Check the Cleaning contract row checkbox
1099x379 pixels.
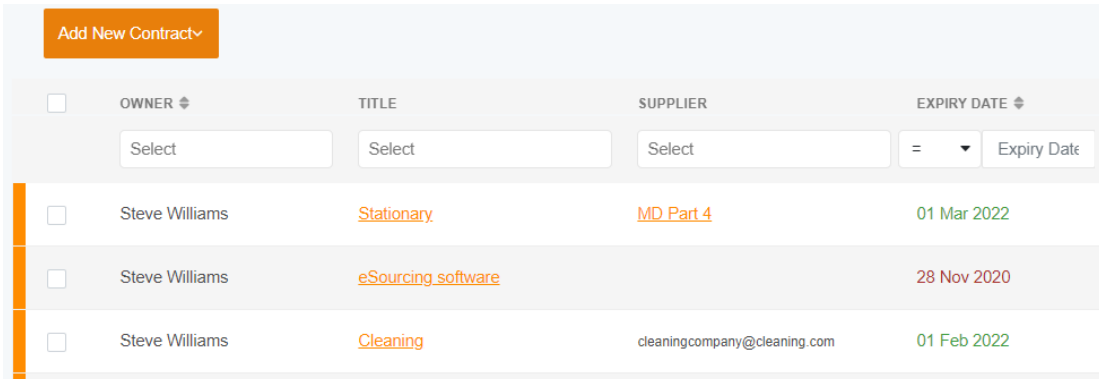(57, 342)
